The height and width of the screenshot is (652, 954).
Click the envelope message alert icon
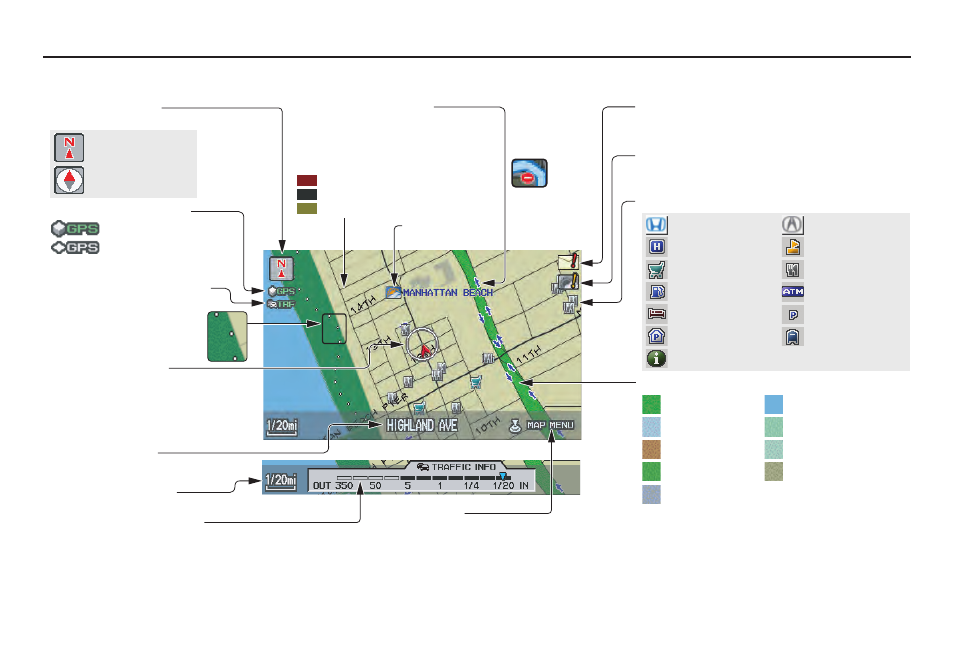(569, 263)
